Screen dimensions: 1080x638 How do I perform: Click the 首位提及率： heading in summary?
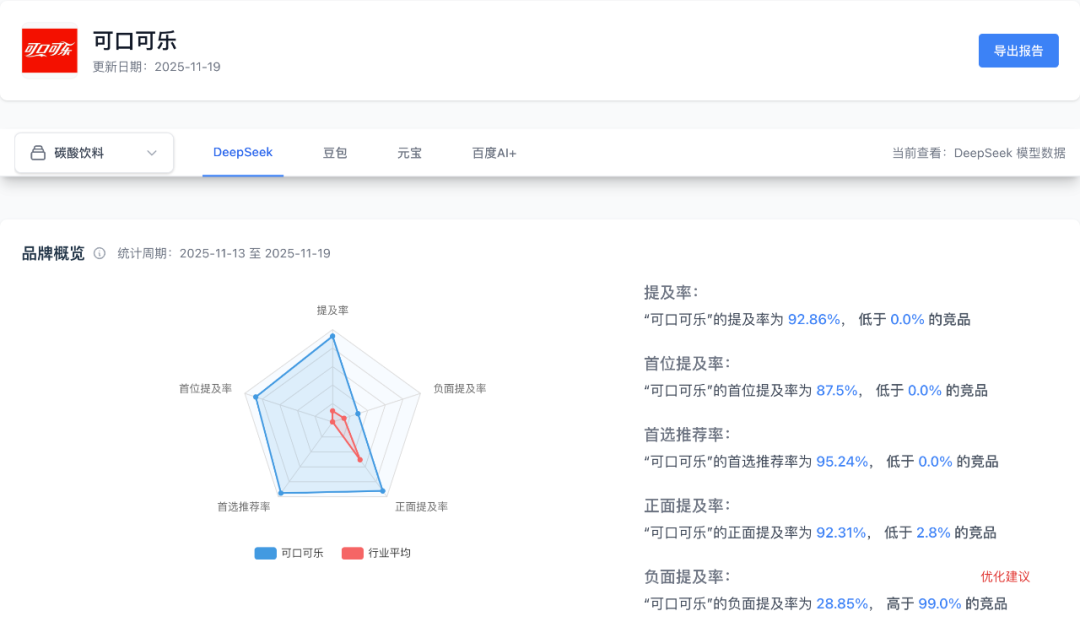pos(687,363)
